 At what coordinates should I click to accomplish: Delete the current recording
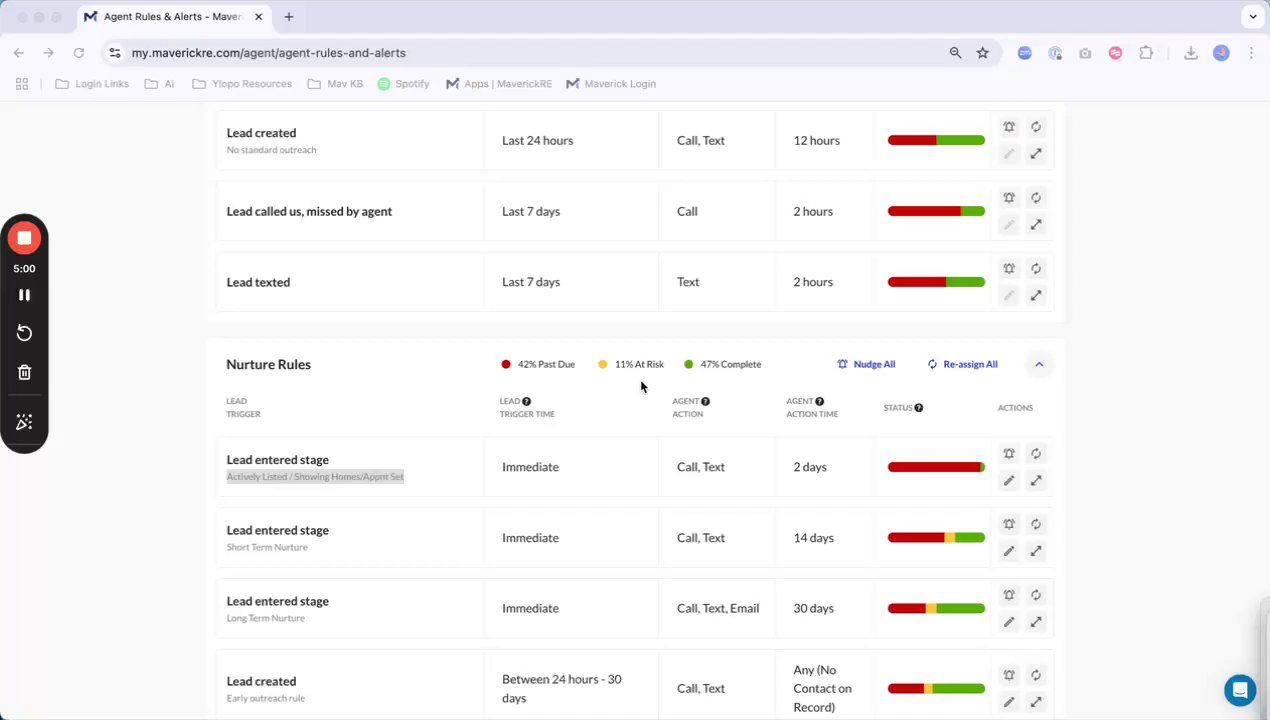point(24,372)
